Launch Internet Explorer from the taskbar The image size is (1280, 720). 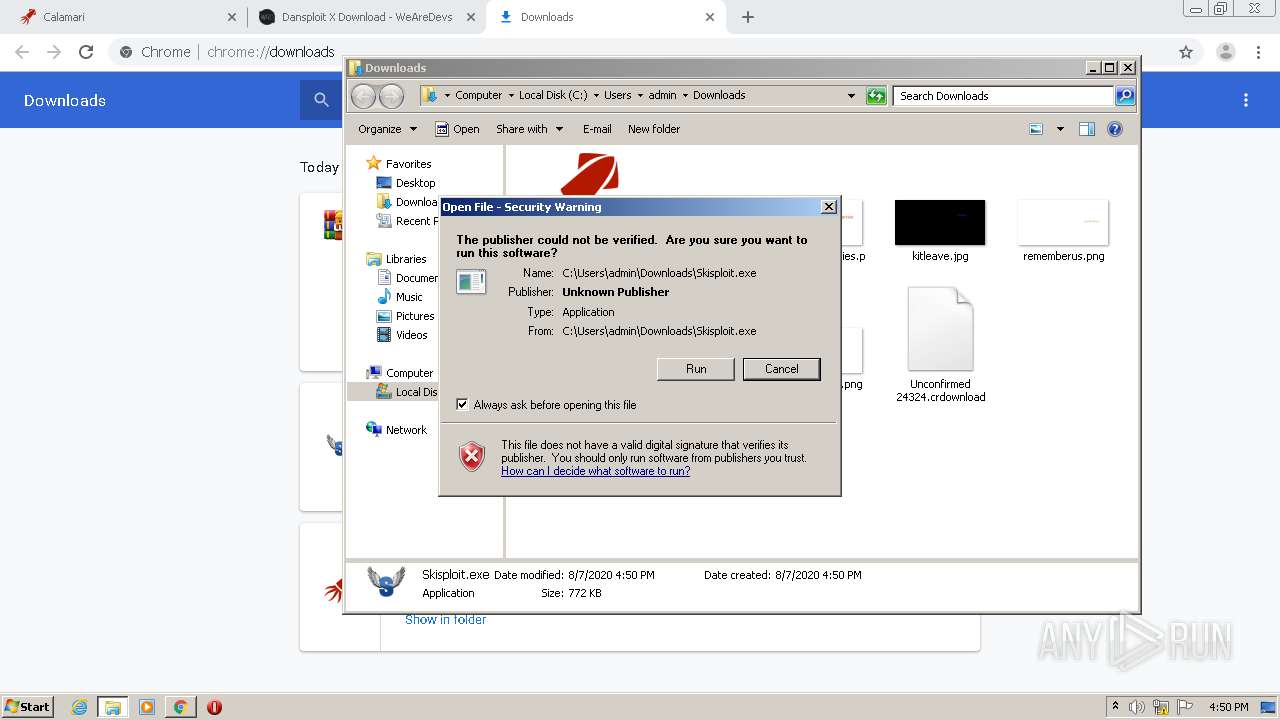(x=80, y=707)
